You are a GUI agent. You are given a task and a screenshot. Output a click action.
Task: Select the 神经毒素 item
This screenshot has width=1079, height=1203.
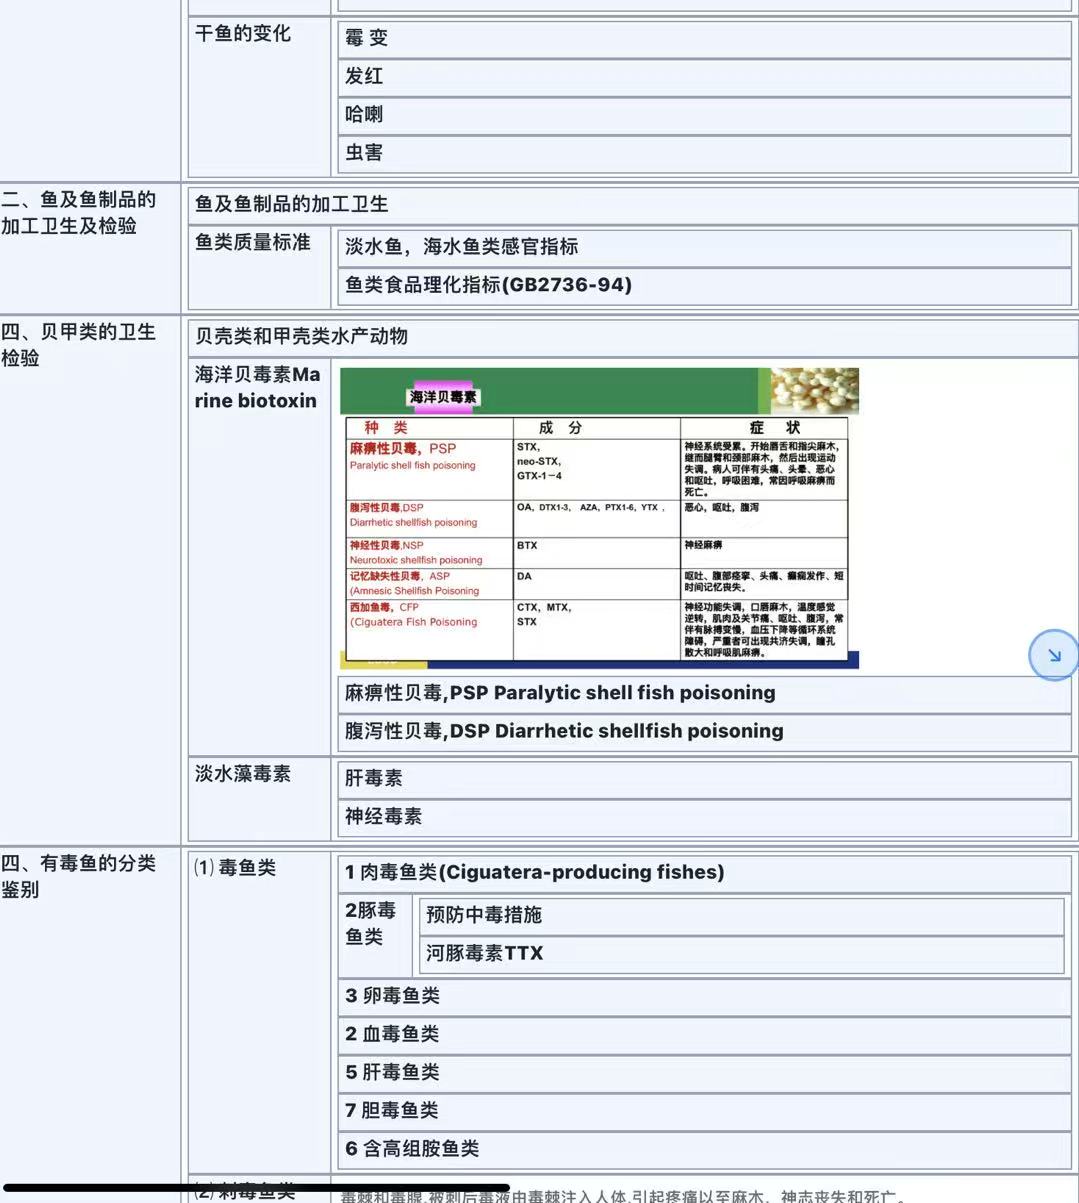coord(383,816)
